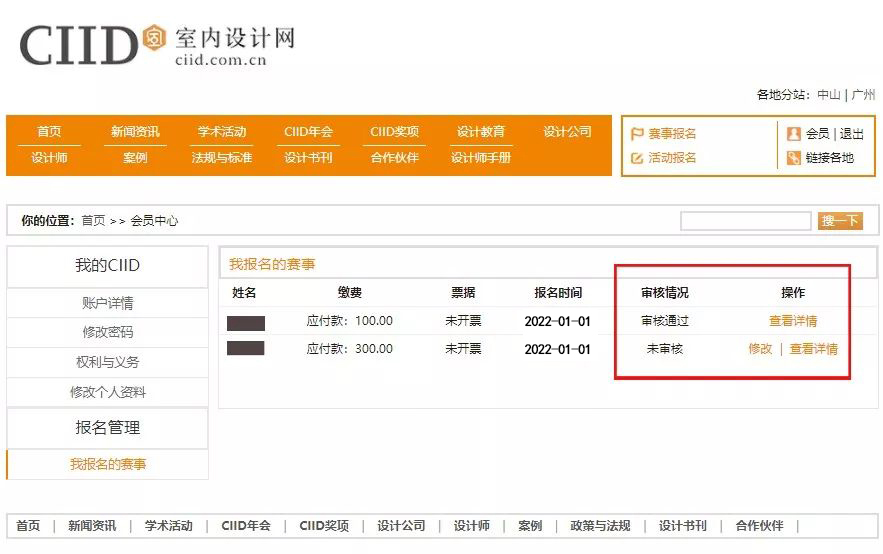
Task: Click the 应付款: 100.00 cell
Action: [349, 321]
